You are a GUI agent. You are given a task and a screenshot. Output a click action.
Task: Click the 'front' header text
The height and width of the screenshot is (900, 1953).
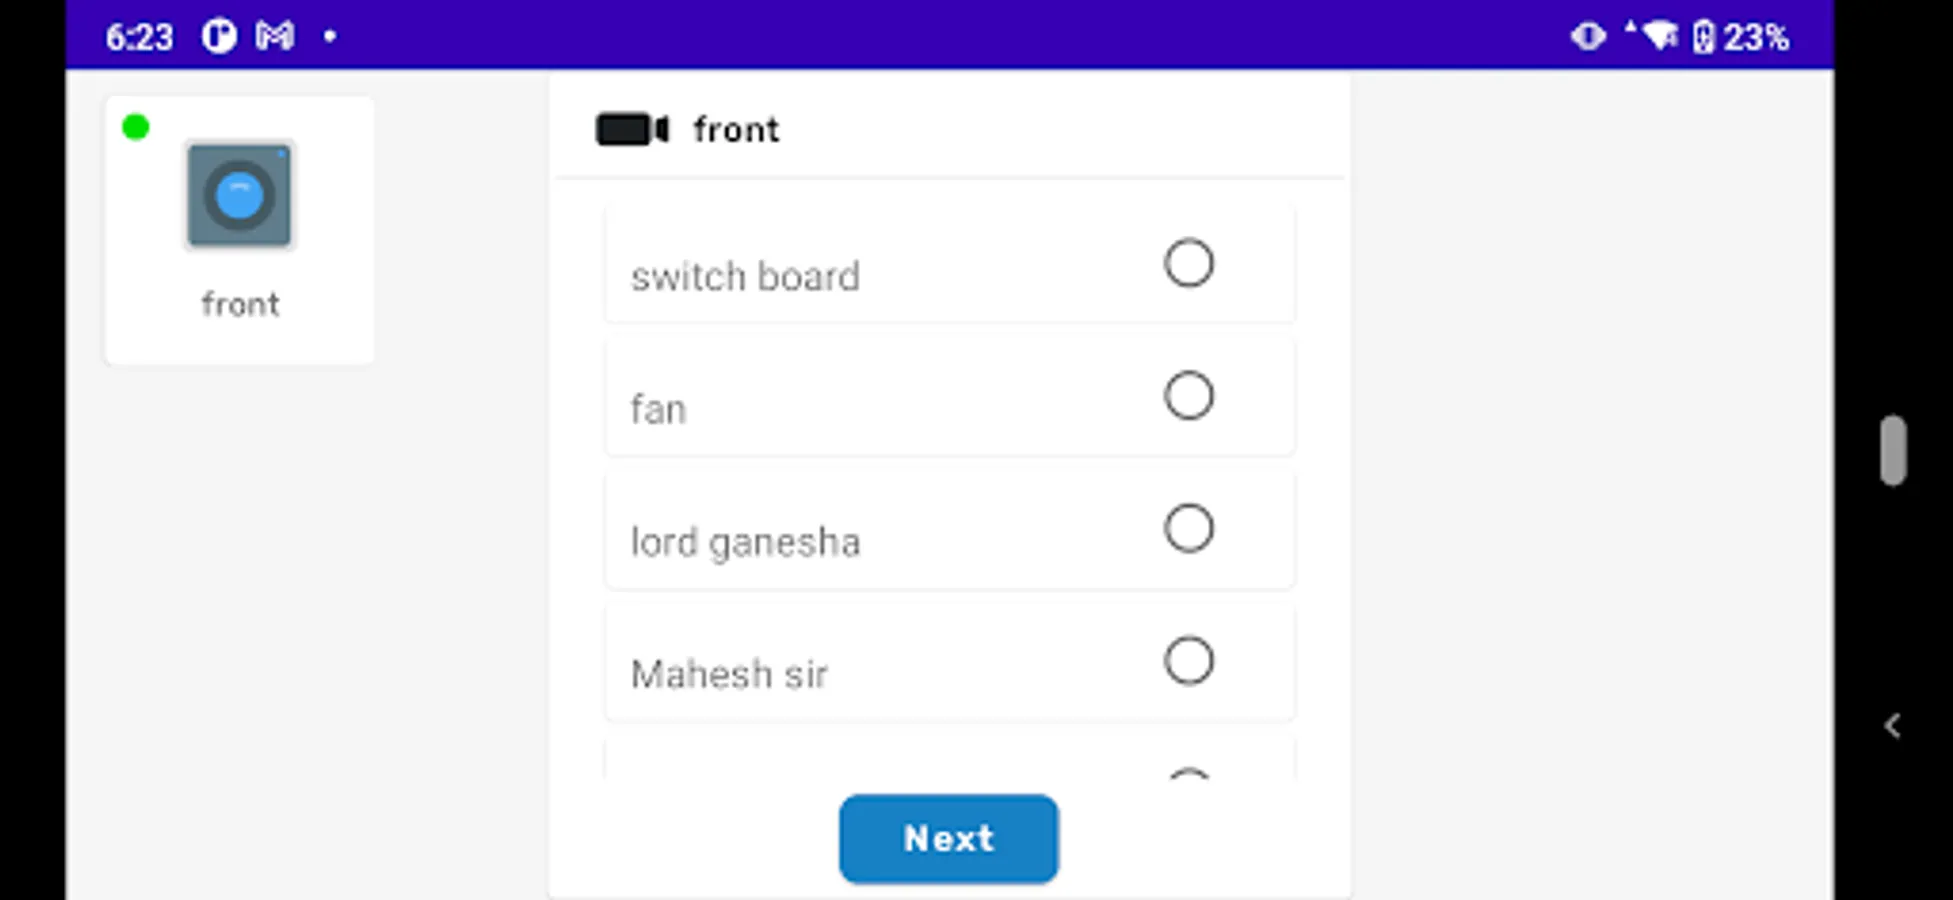tap(736, 129)
